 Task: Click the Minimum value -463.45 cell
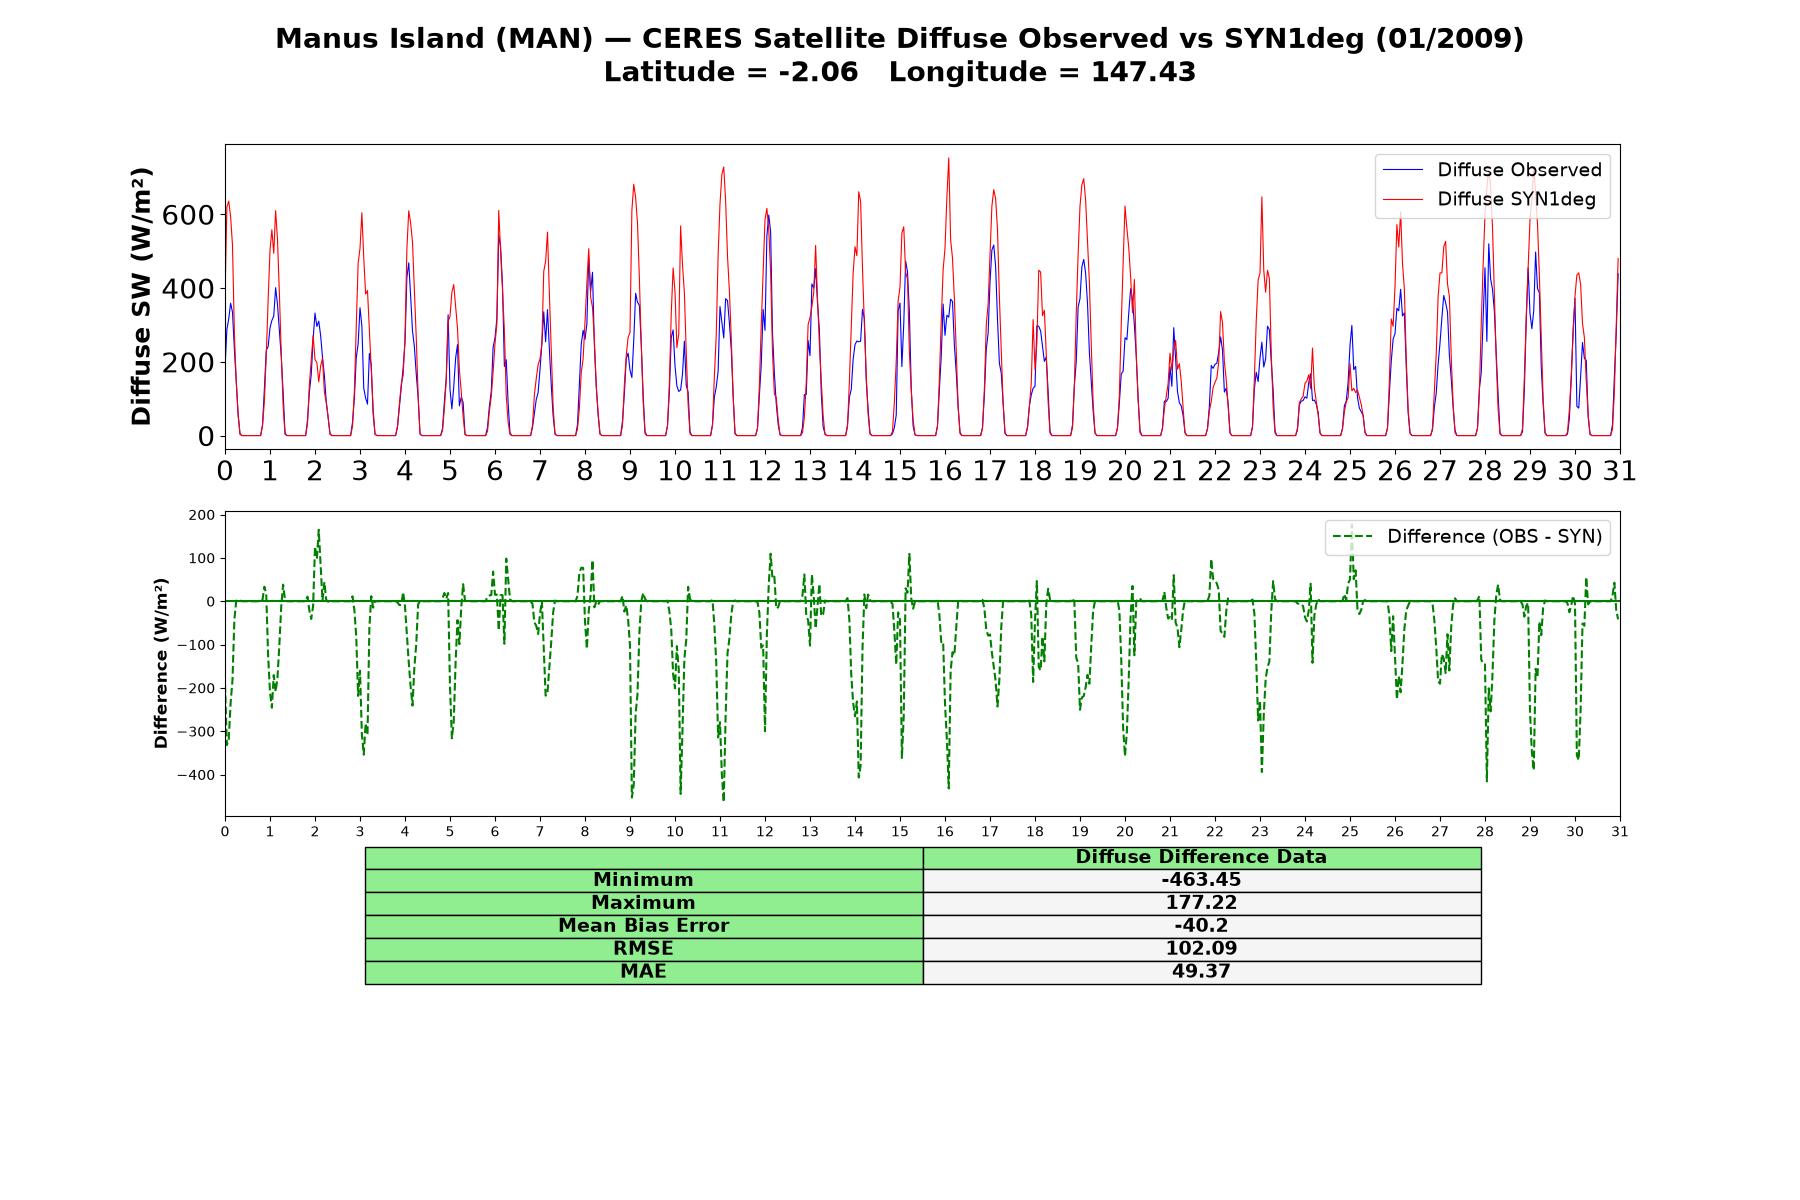(1202, 880)
